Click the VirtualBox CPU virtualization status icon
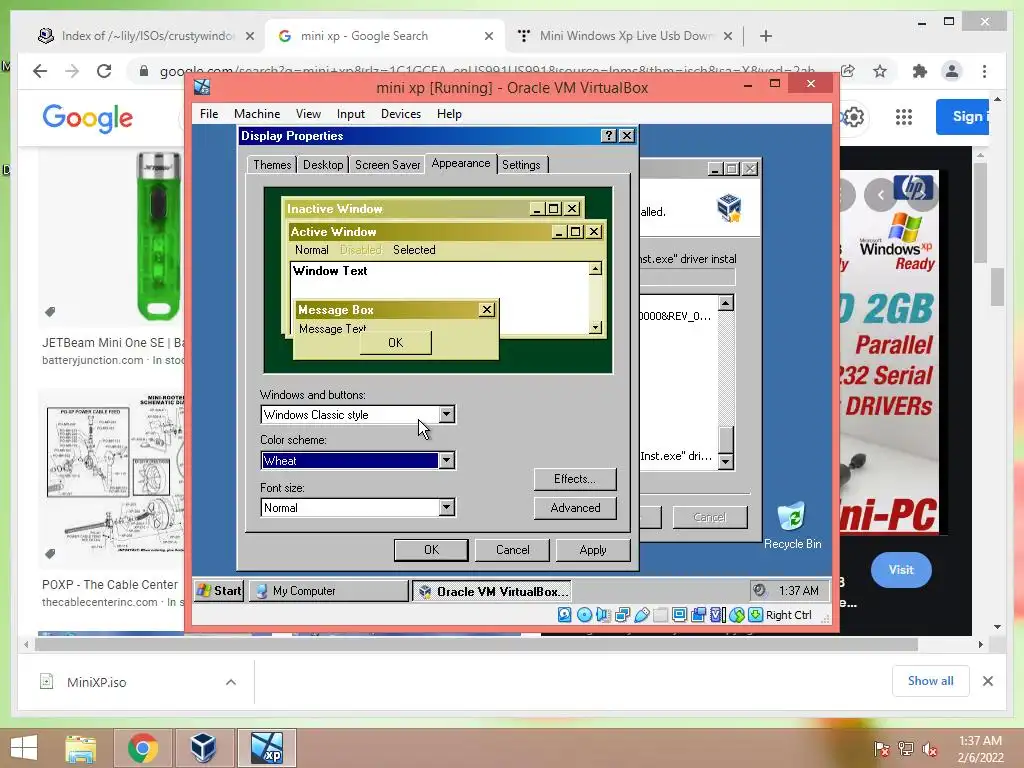Image resolution: width=1024 pixels, height=768 pixels. pyautogui.click(x=717, y=615)
